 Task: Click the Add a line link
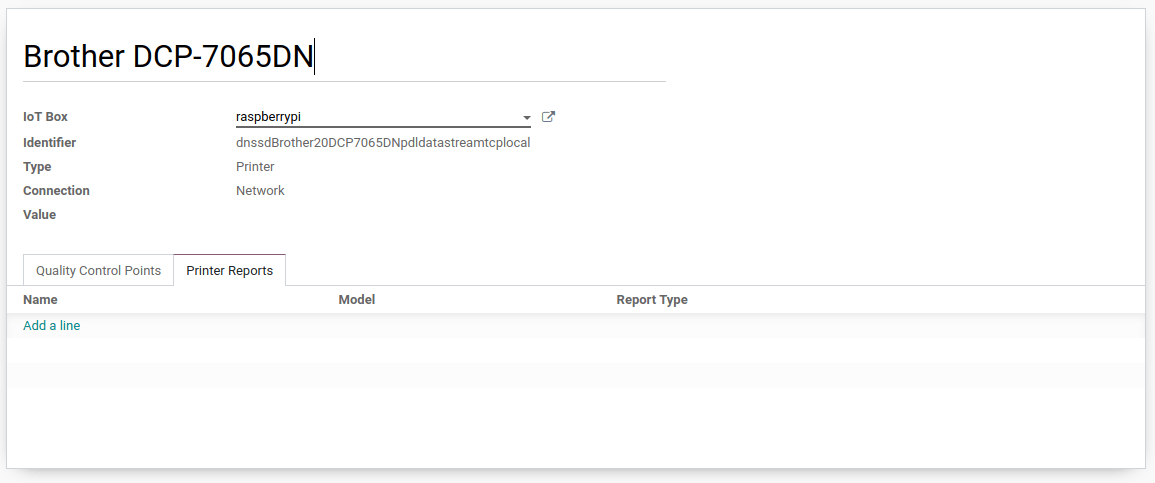tap(51, 326)
